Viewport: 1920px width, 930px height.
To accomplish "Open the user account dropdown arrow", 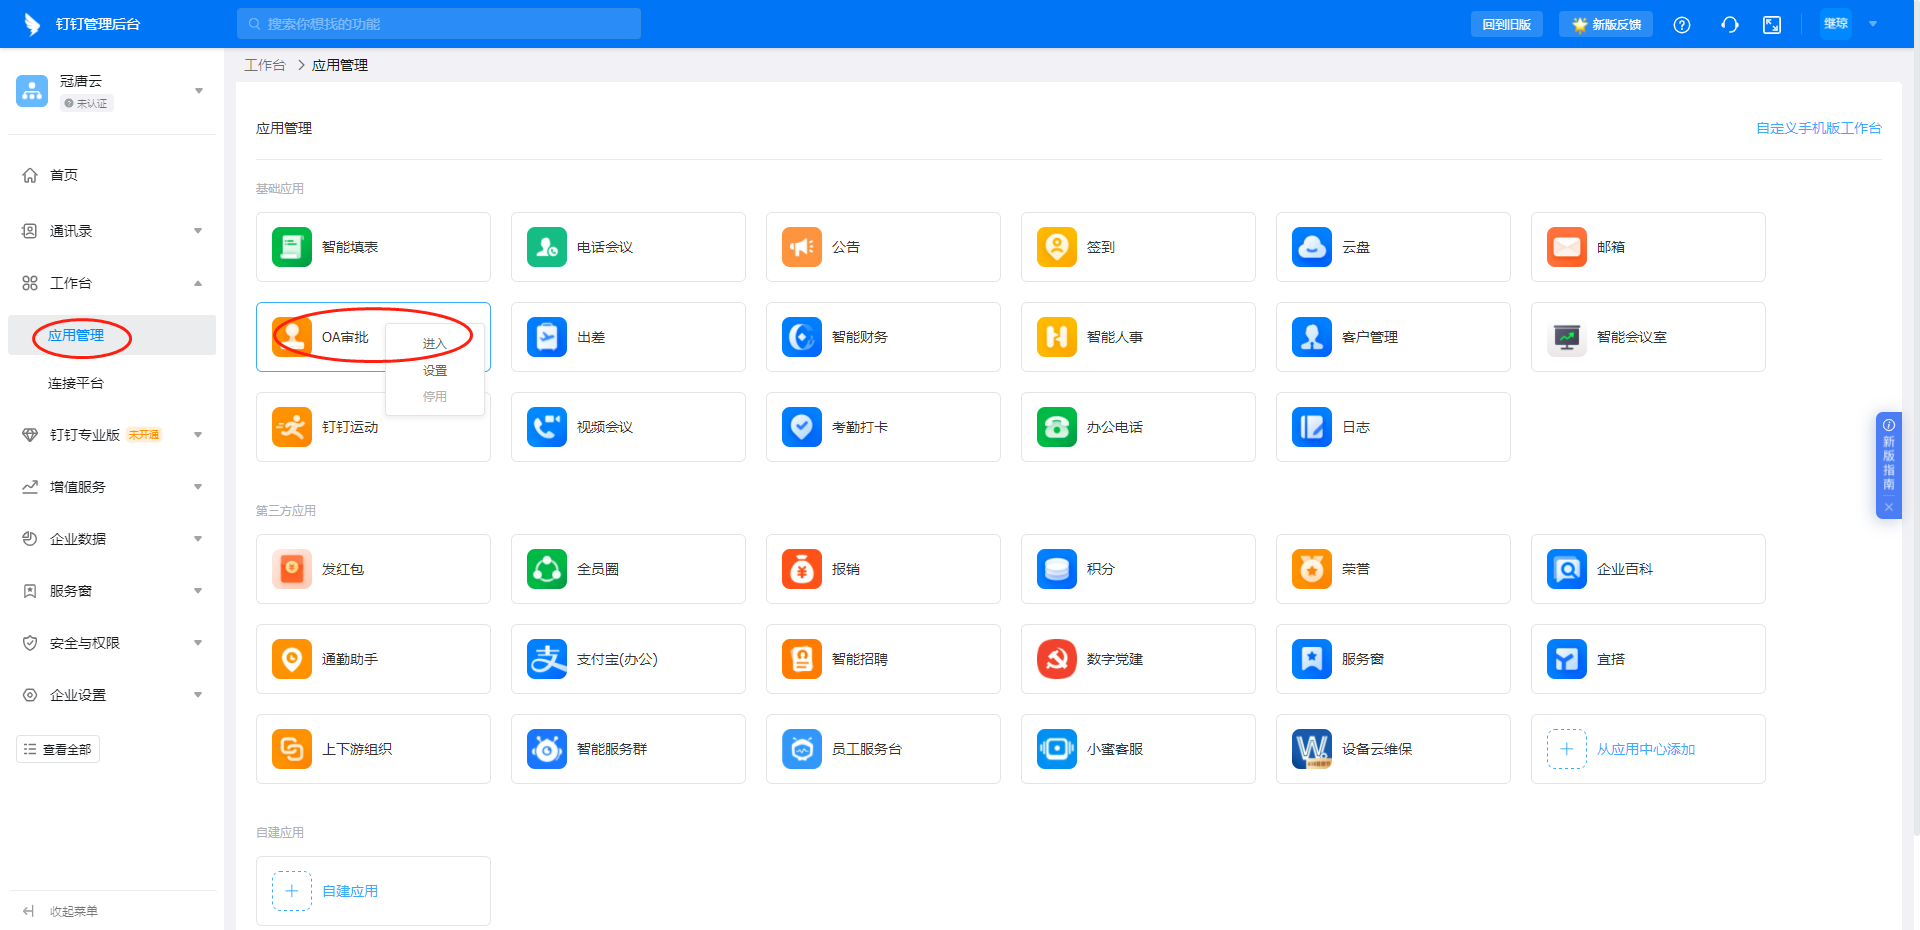I will (1873, 24).
